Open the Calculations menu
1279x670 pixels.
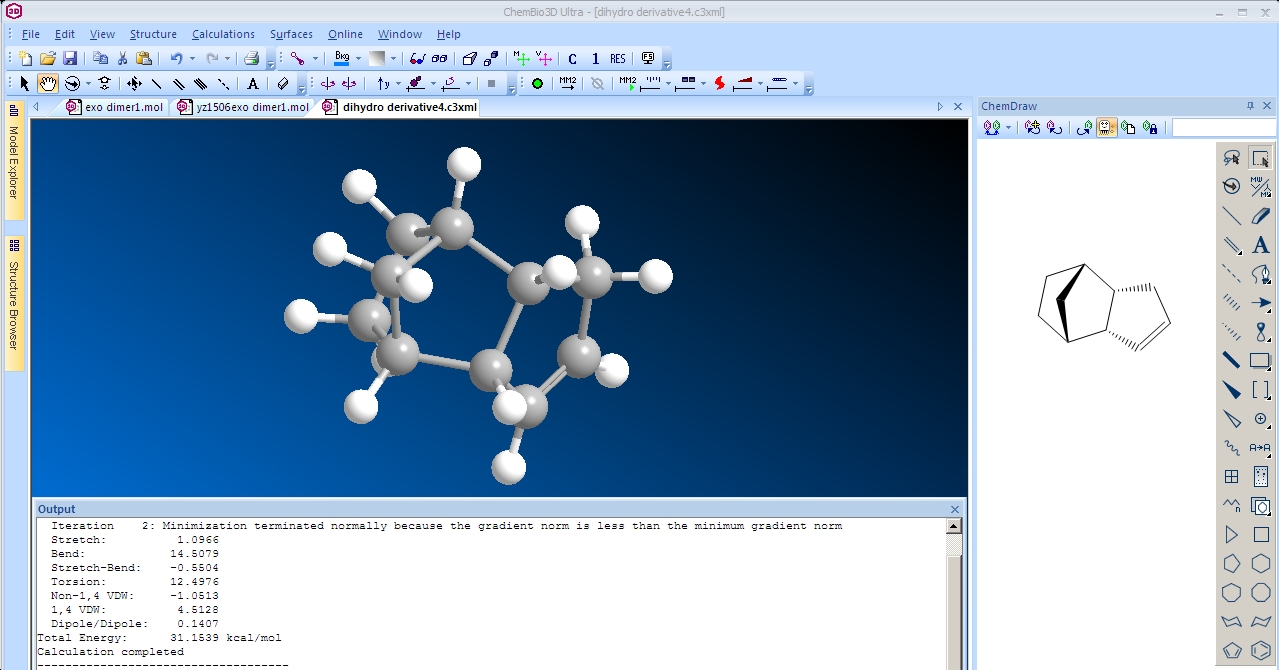(x=223, y=34)
